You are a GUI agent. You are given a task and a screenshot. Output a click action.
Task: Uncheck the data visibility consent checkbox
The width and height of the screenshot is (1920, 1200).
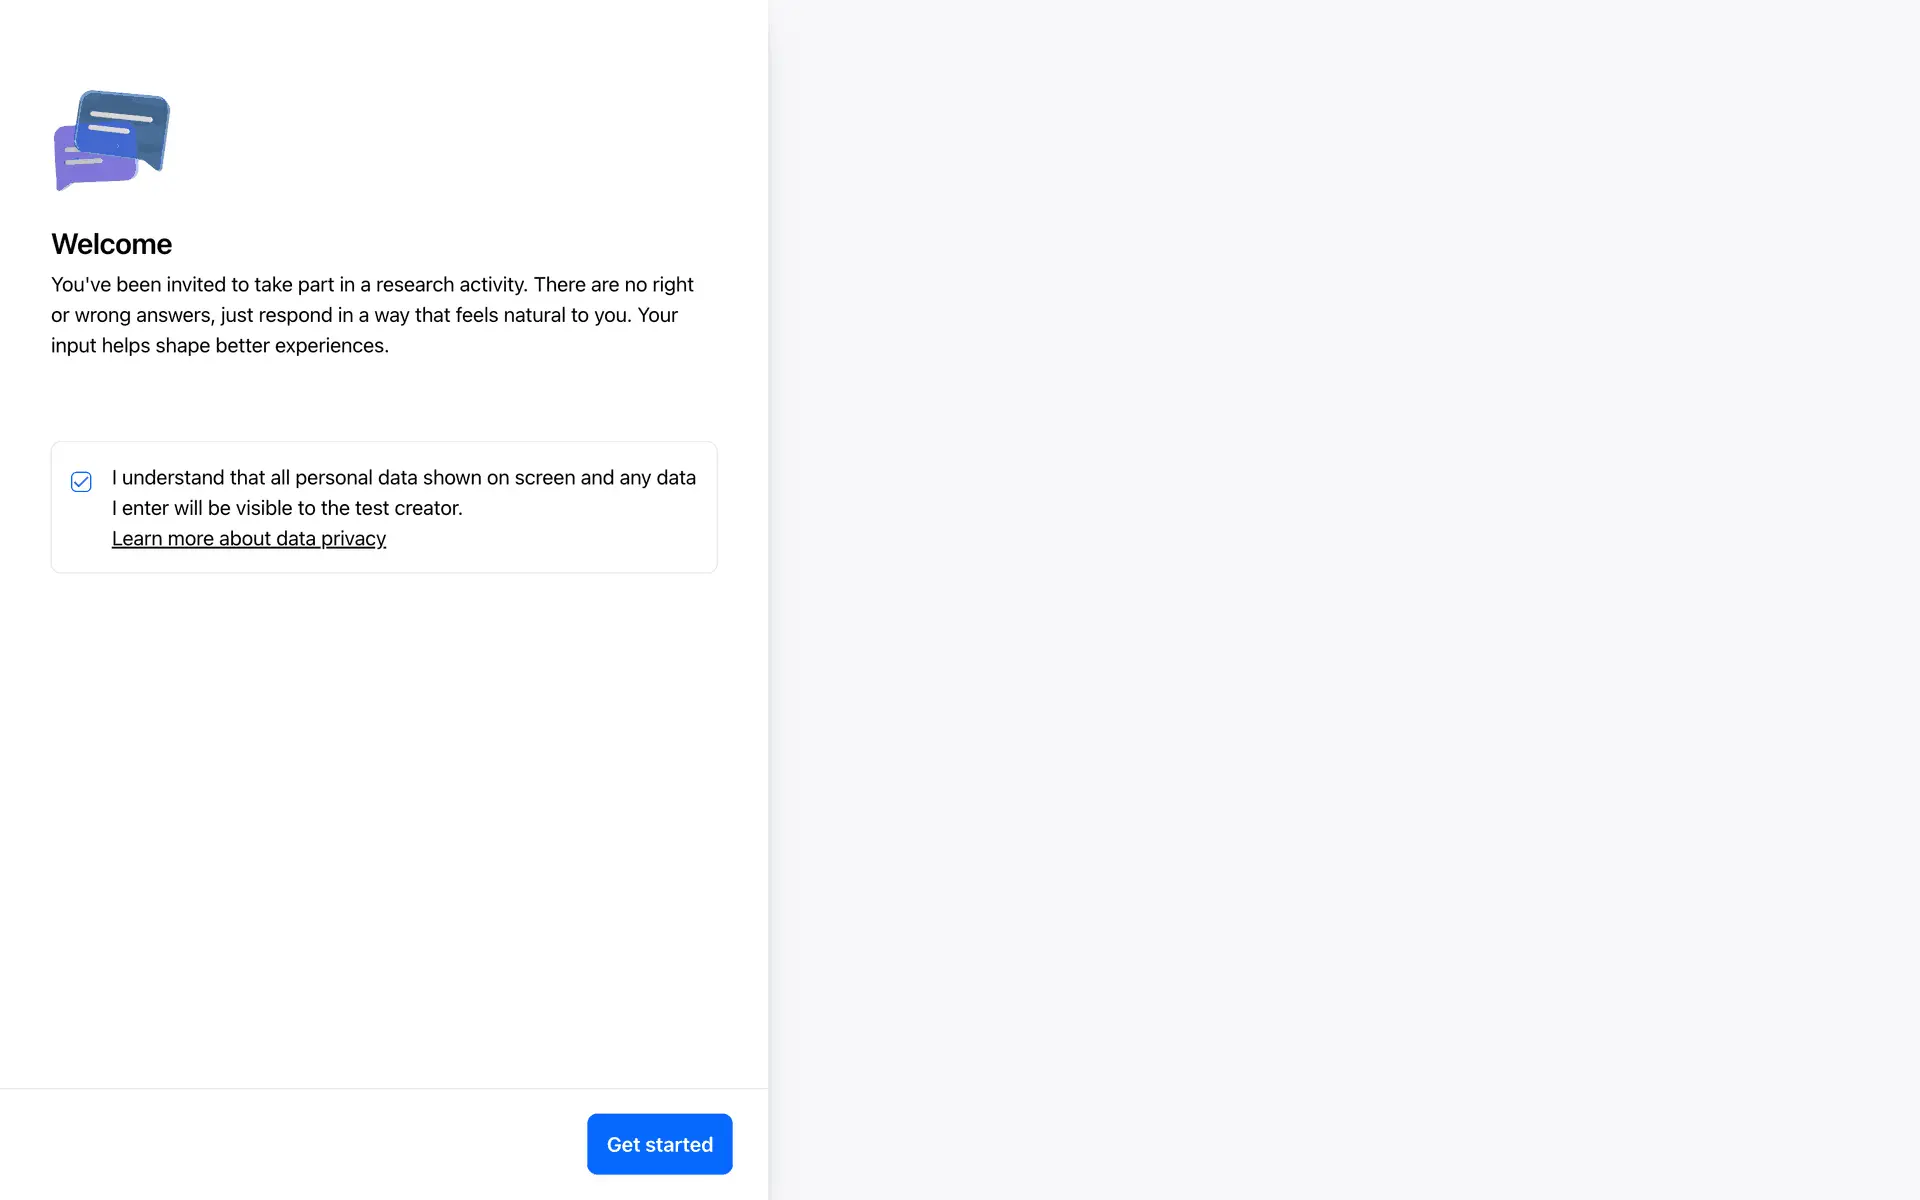pos(81,482)
